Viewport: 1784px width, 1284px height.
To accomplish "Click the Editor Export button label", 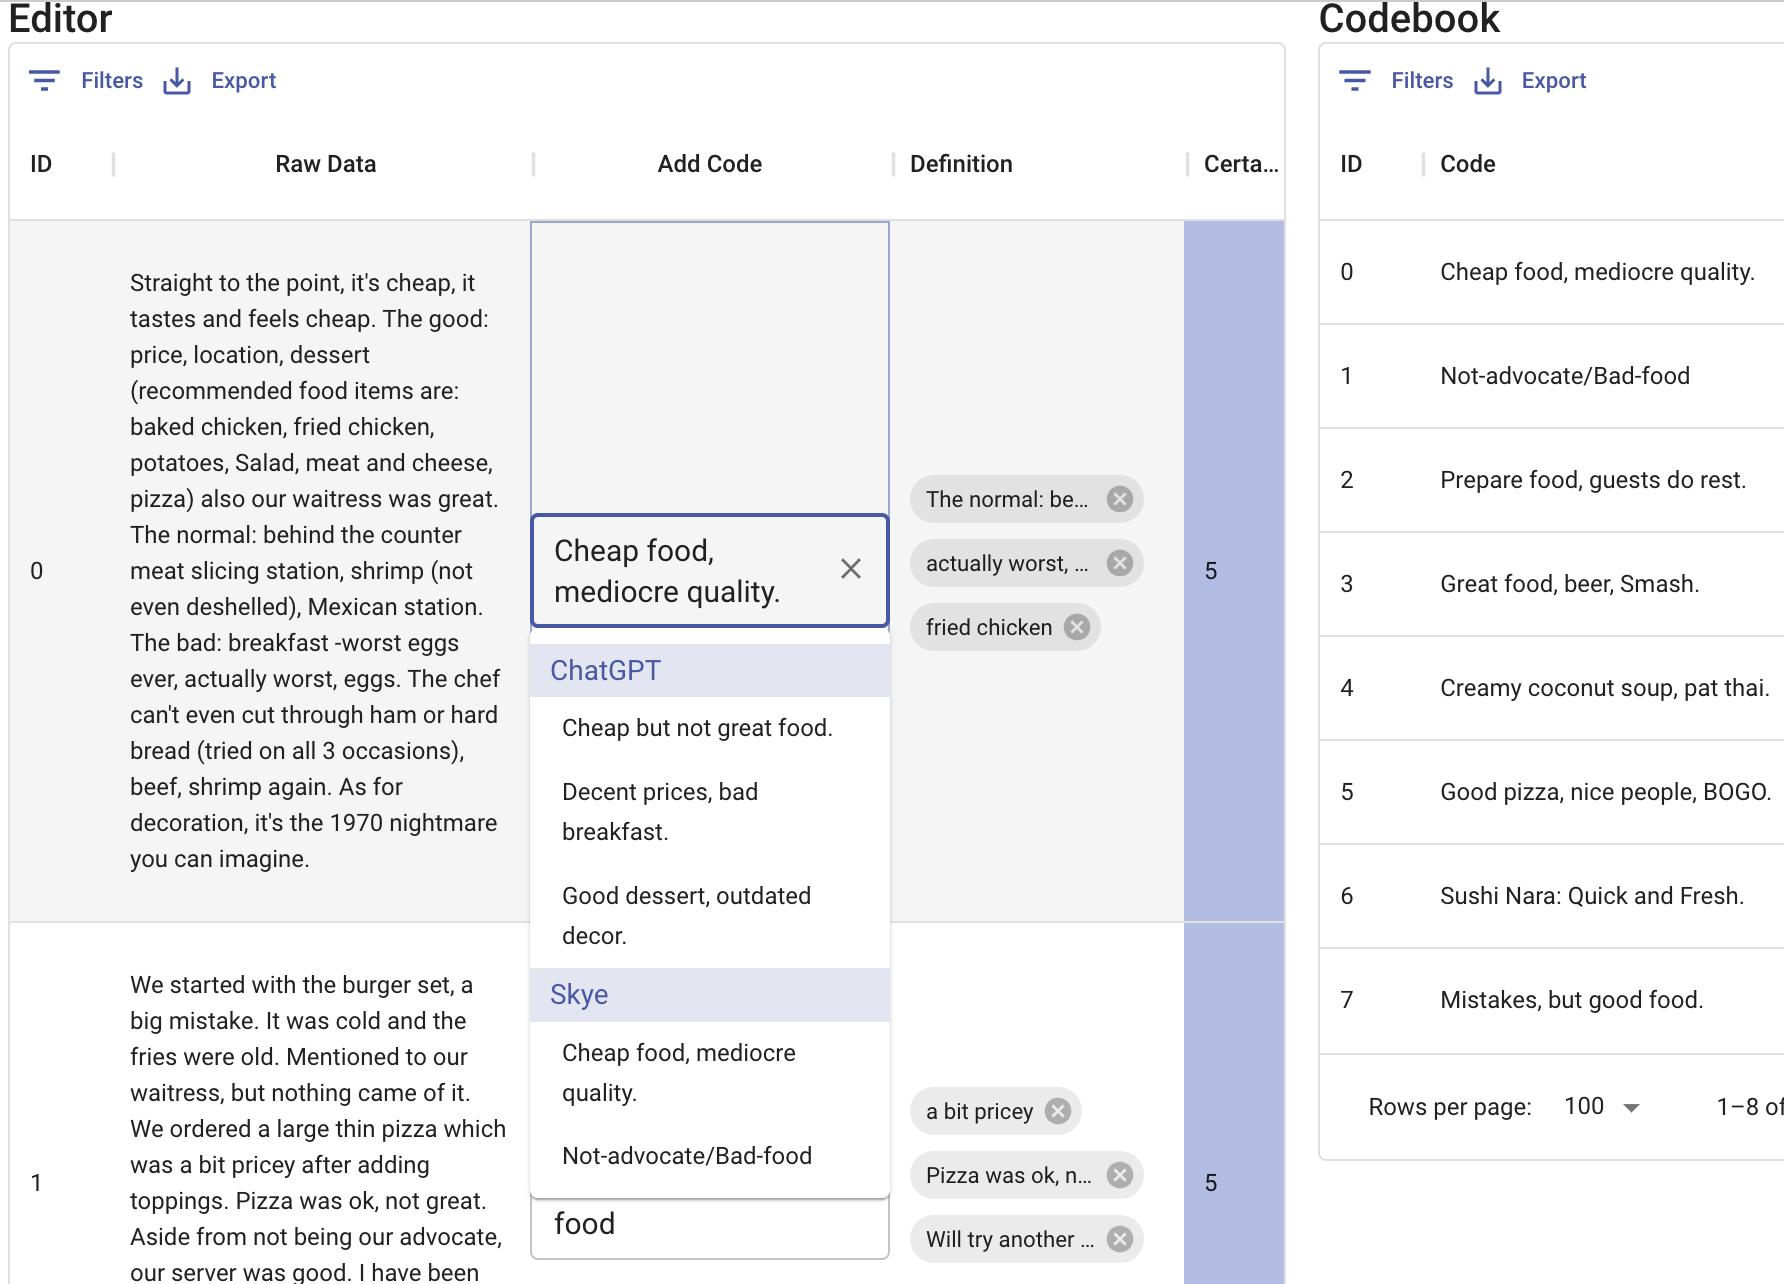I will pos(243,81).
